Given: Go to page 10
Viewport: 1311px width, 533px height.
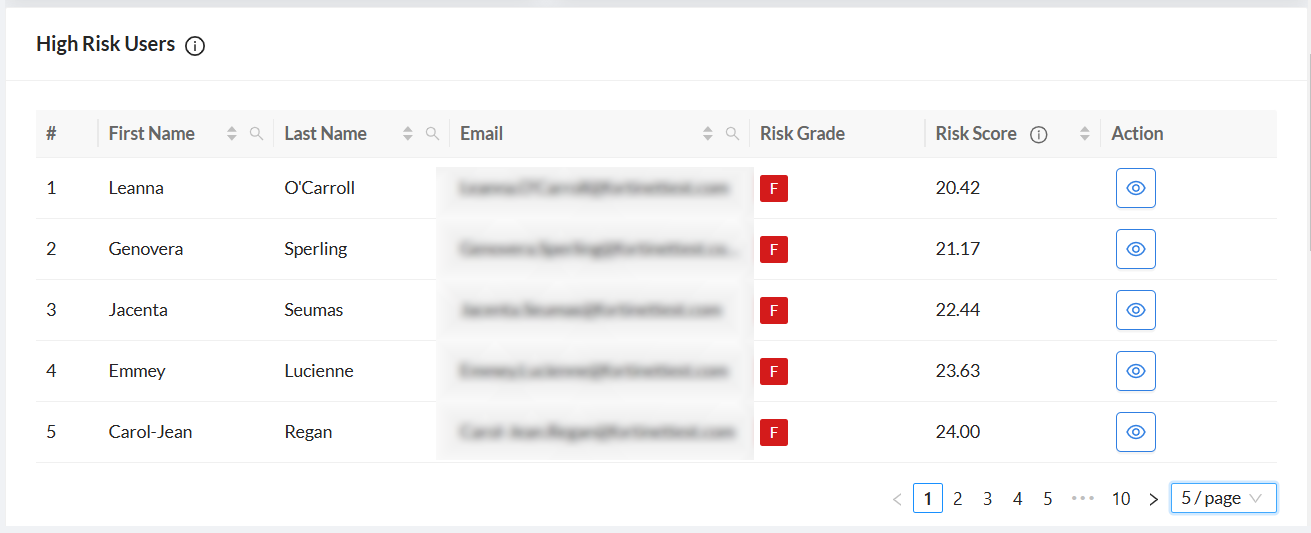Looking at the screenshot, I should [1121, 498].
